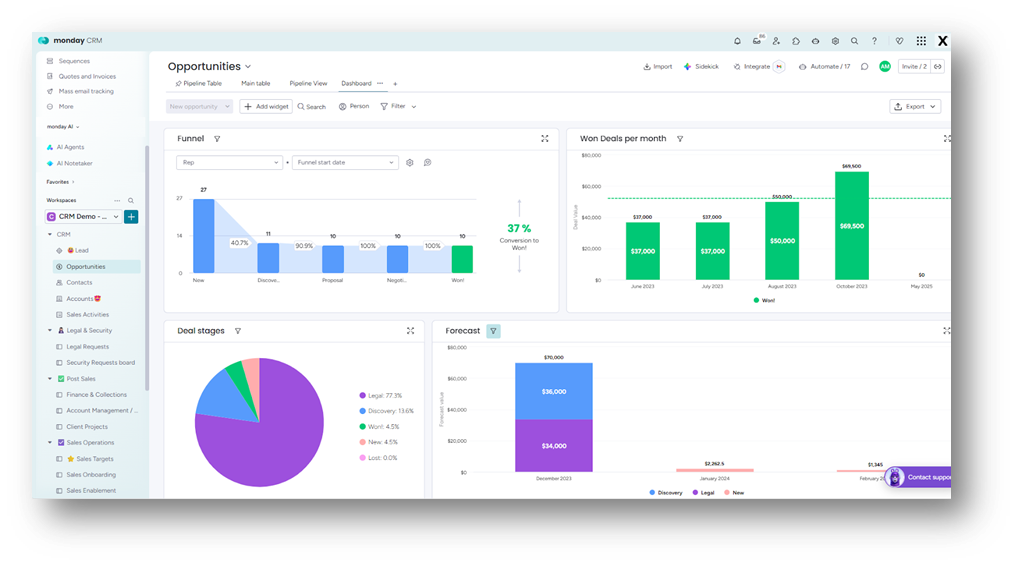Open the inbox icon with badge
Image resolution: width=1016 pixels, height=564 pixels.
point(757,41)
